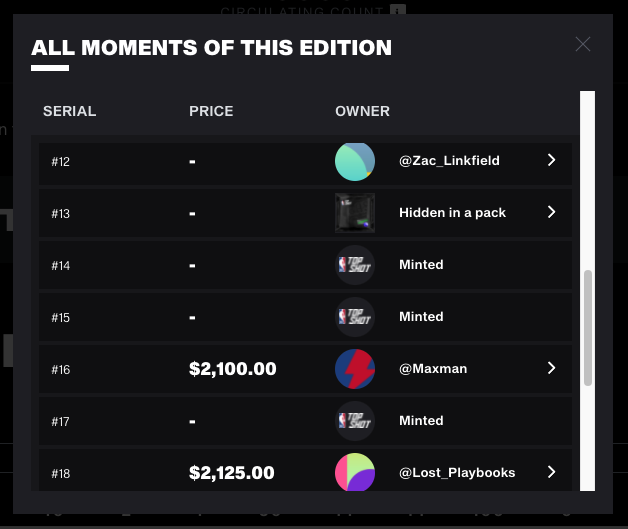628x529 pixels.
Task: Close the All Moments of This Edition dialog
Action: pos(583,44)
